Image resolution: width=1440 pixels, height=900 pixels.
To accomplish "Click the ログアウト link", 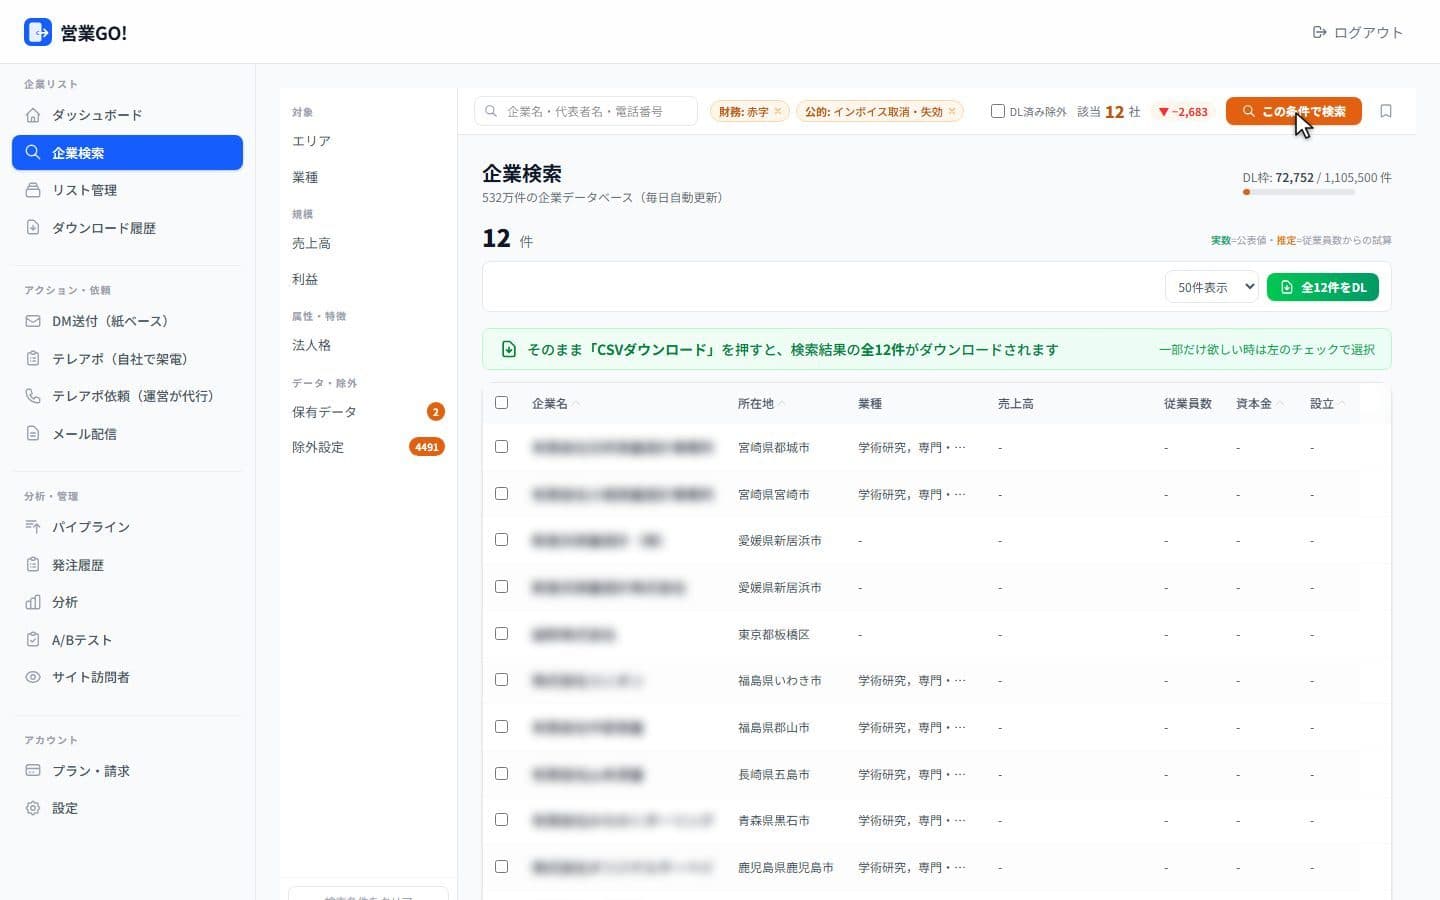I will [x=1357, y=32].
